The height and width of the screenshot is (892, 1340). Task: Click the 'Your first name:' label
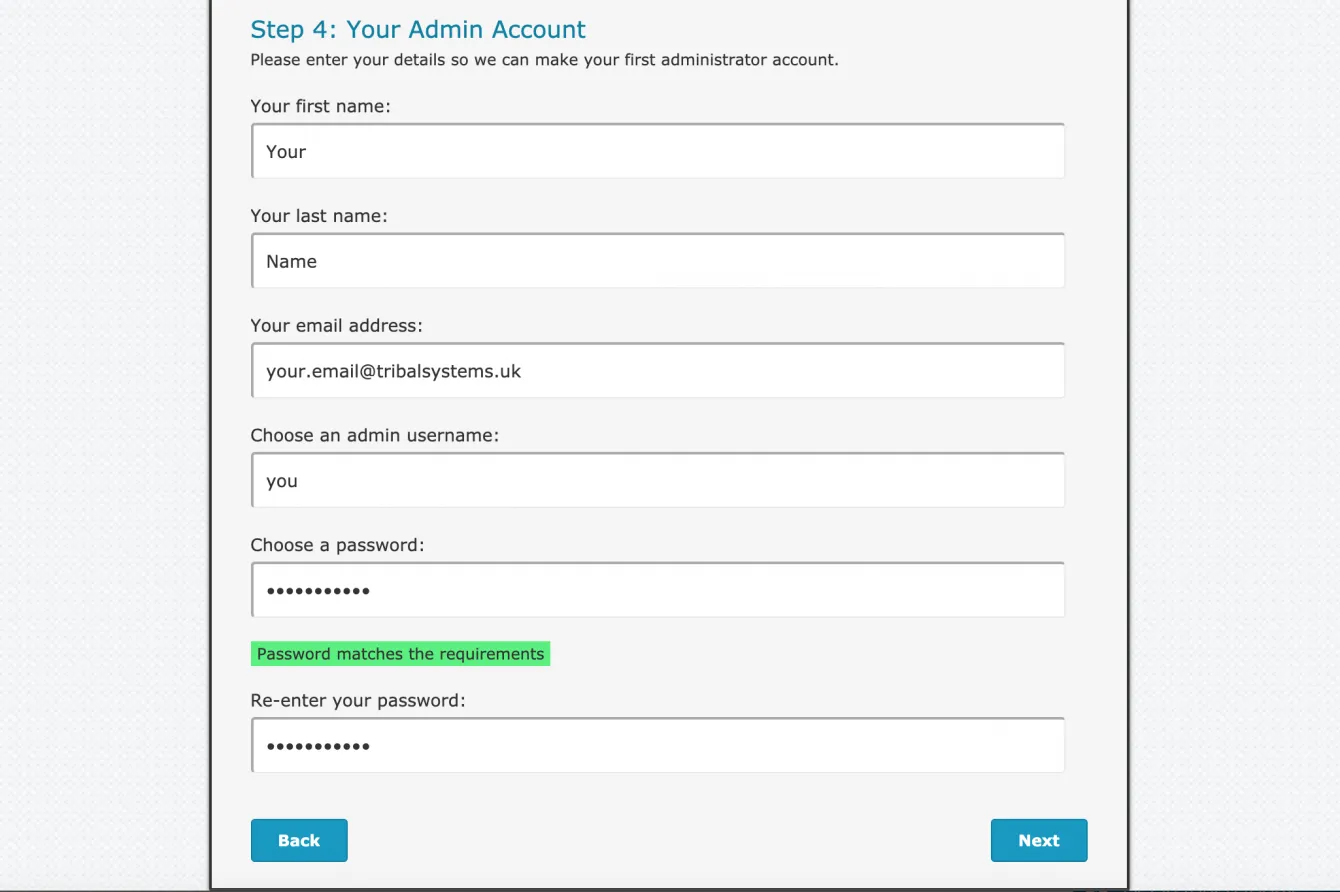[x=320, y=106]
